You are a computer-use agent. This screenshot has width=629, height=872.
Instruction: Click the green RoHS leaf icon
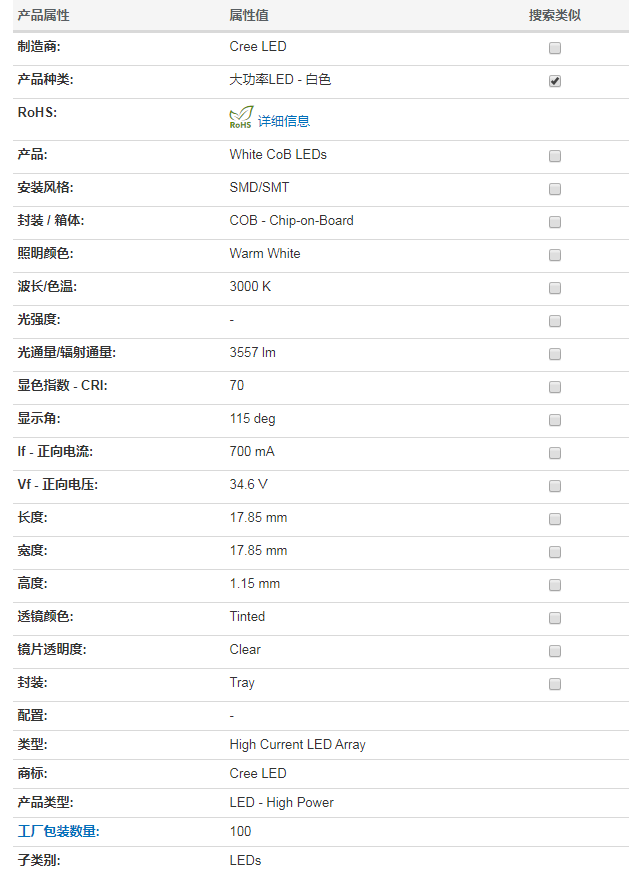[x=241, y=117]
